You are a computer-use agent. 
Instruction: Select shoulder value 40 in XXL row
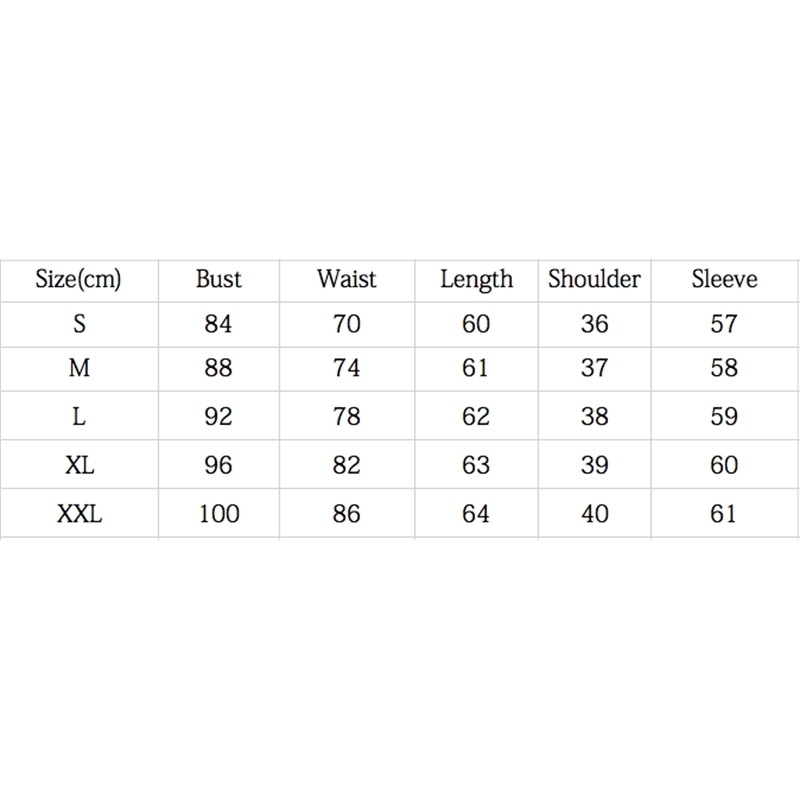pyautogui.click(x=594, y=514)
